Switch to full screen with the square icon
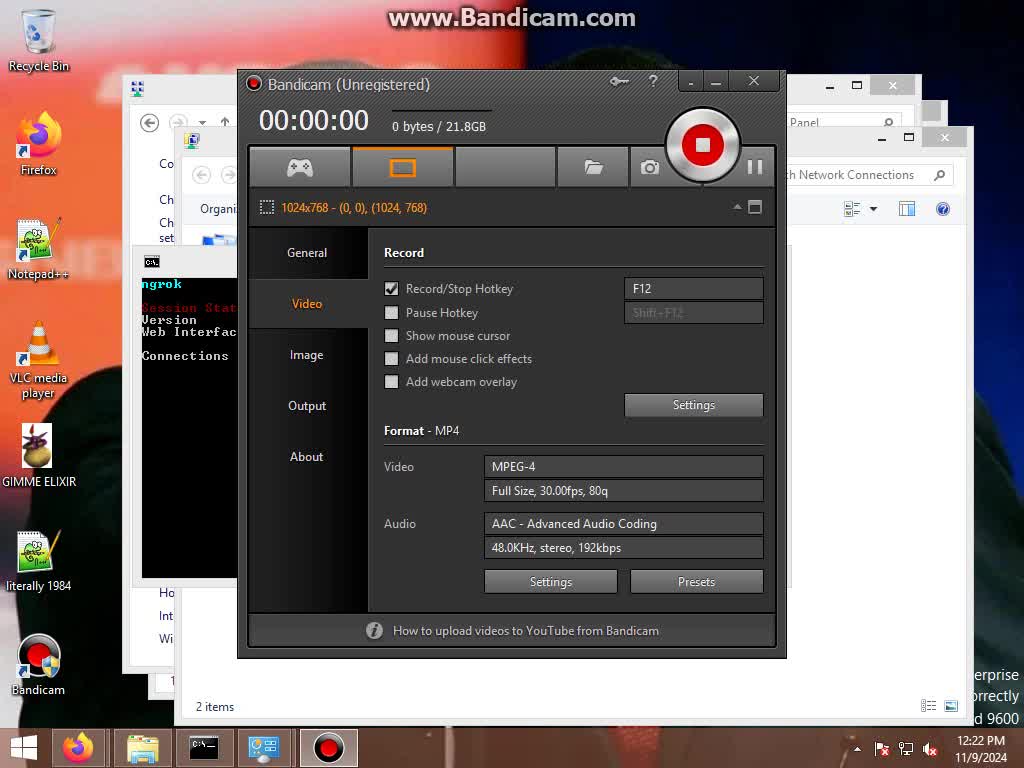The height and width of the screenshot is (768, 1024). coord(755,207)
